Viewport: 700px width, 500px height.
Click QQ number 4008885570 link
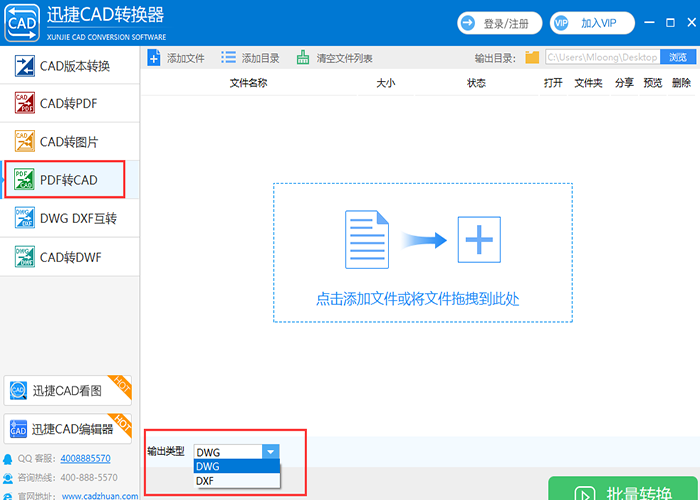(85, 458)
